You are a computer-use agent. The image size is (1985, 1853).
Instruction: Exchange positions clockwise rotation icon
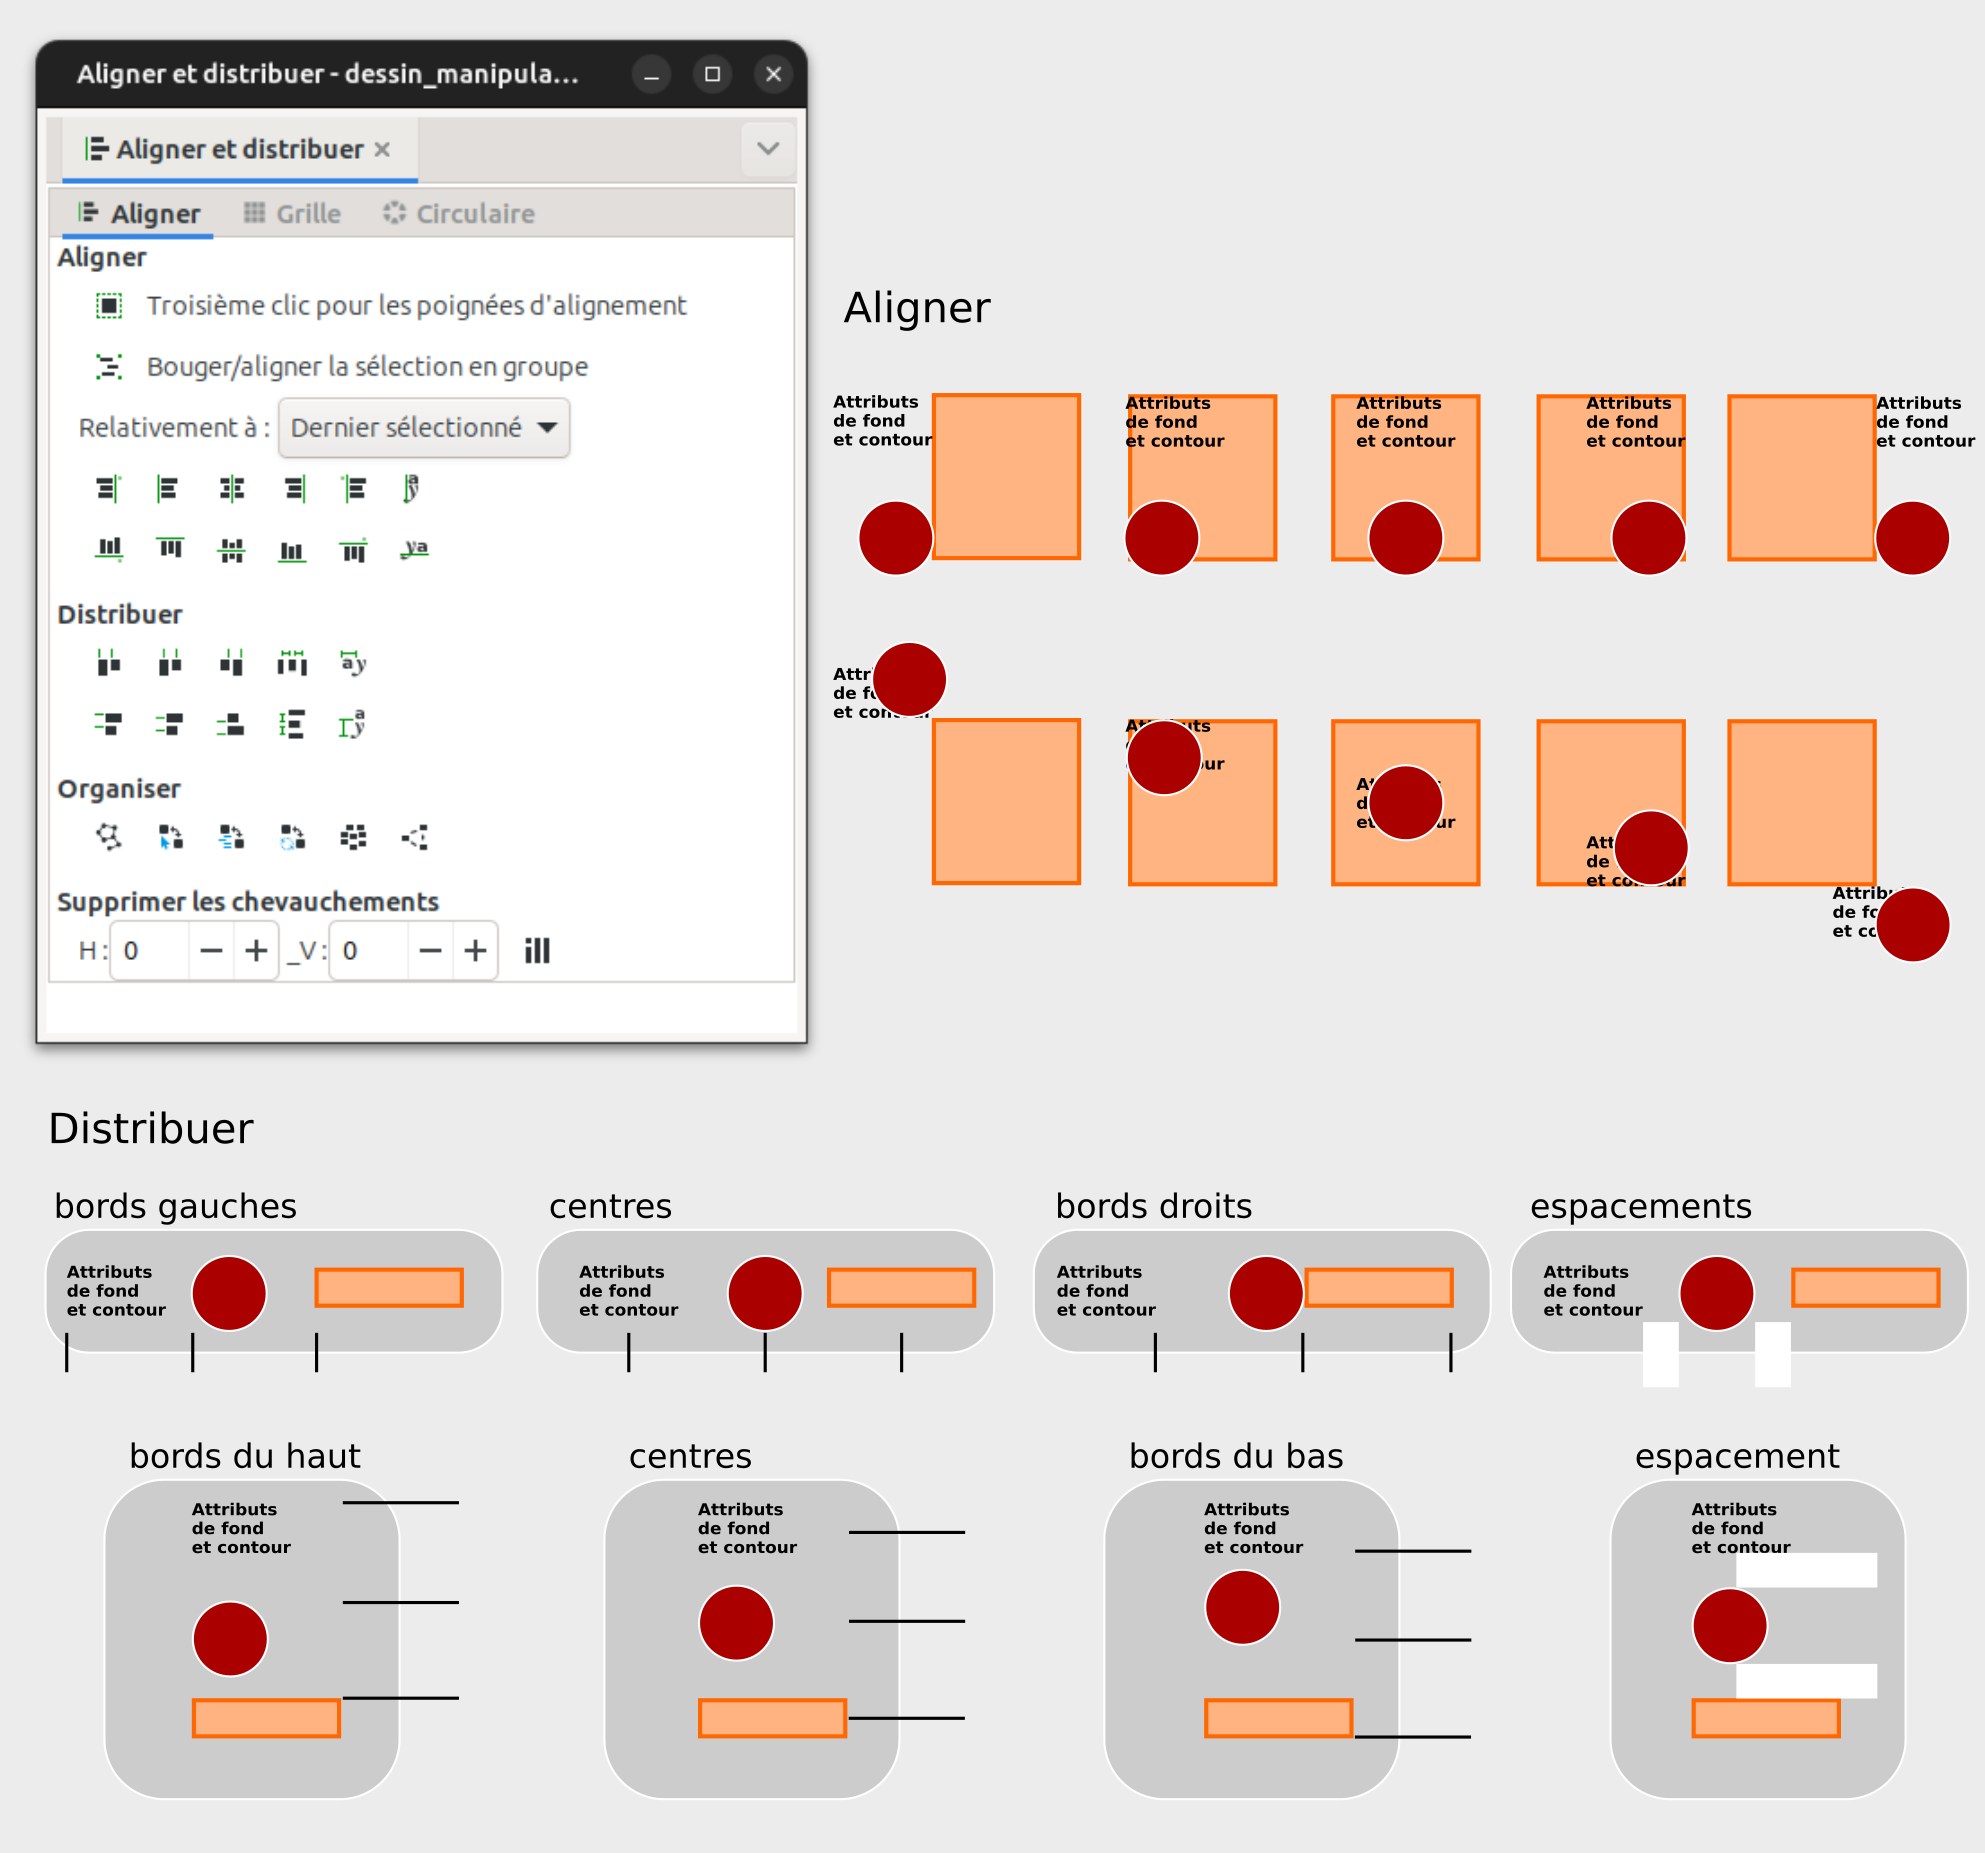[x=292, y=837]
